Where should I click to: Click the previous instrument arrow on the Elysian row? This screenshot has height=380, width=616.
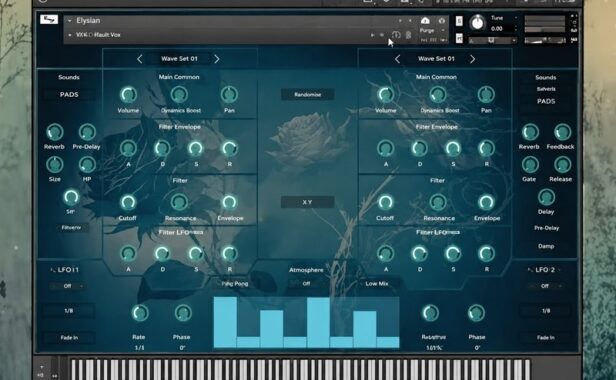[x=400, y=20]
